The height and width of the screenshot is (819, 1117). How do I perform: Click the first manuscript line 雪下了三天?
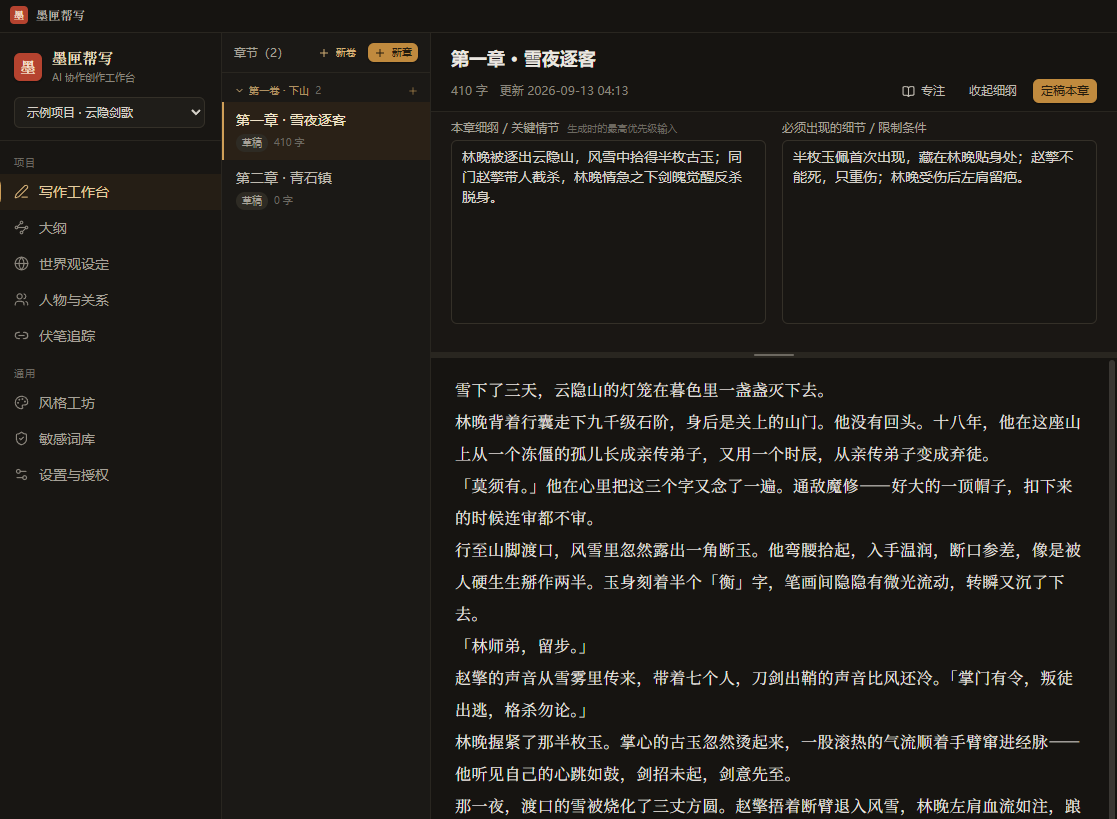(x=643, y=390)
